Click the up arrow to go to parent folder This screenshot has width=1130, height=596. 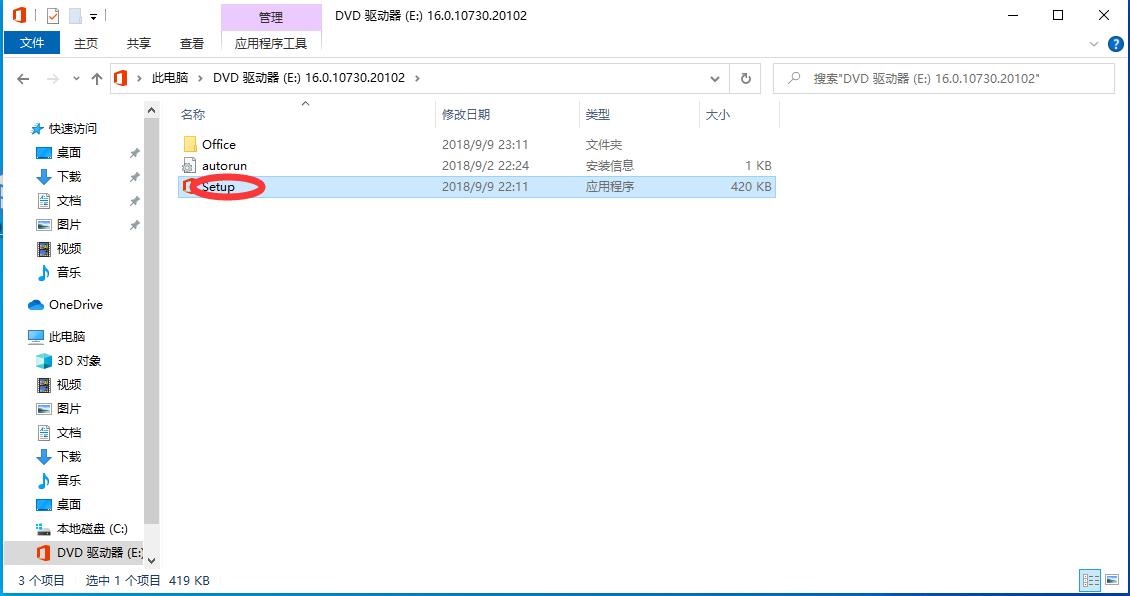96,78
